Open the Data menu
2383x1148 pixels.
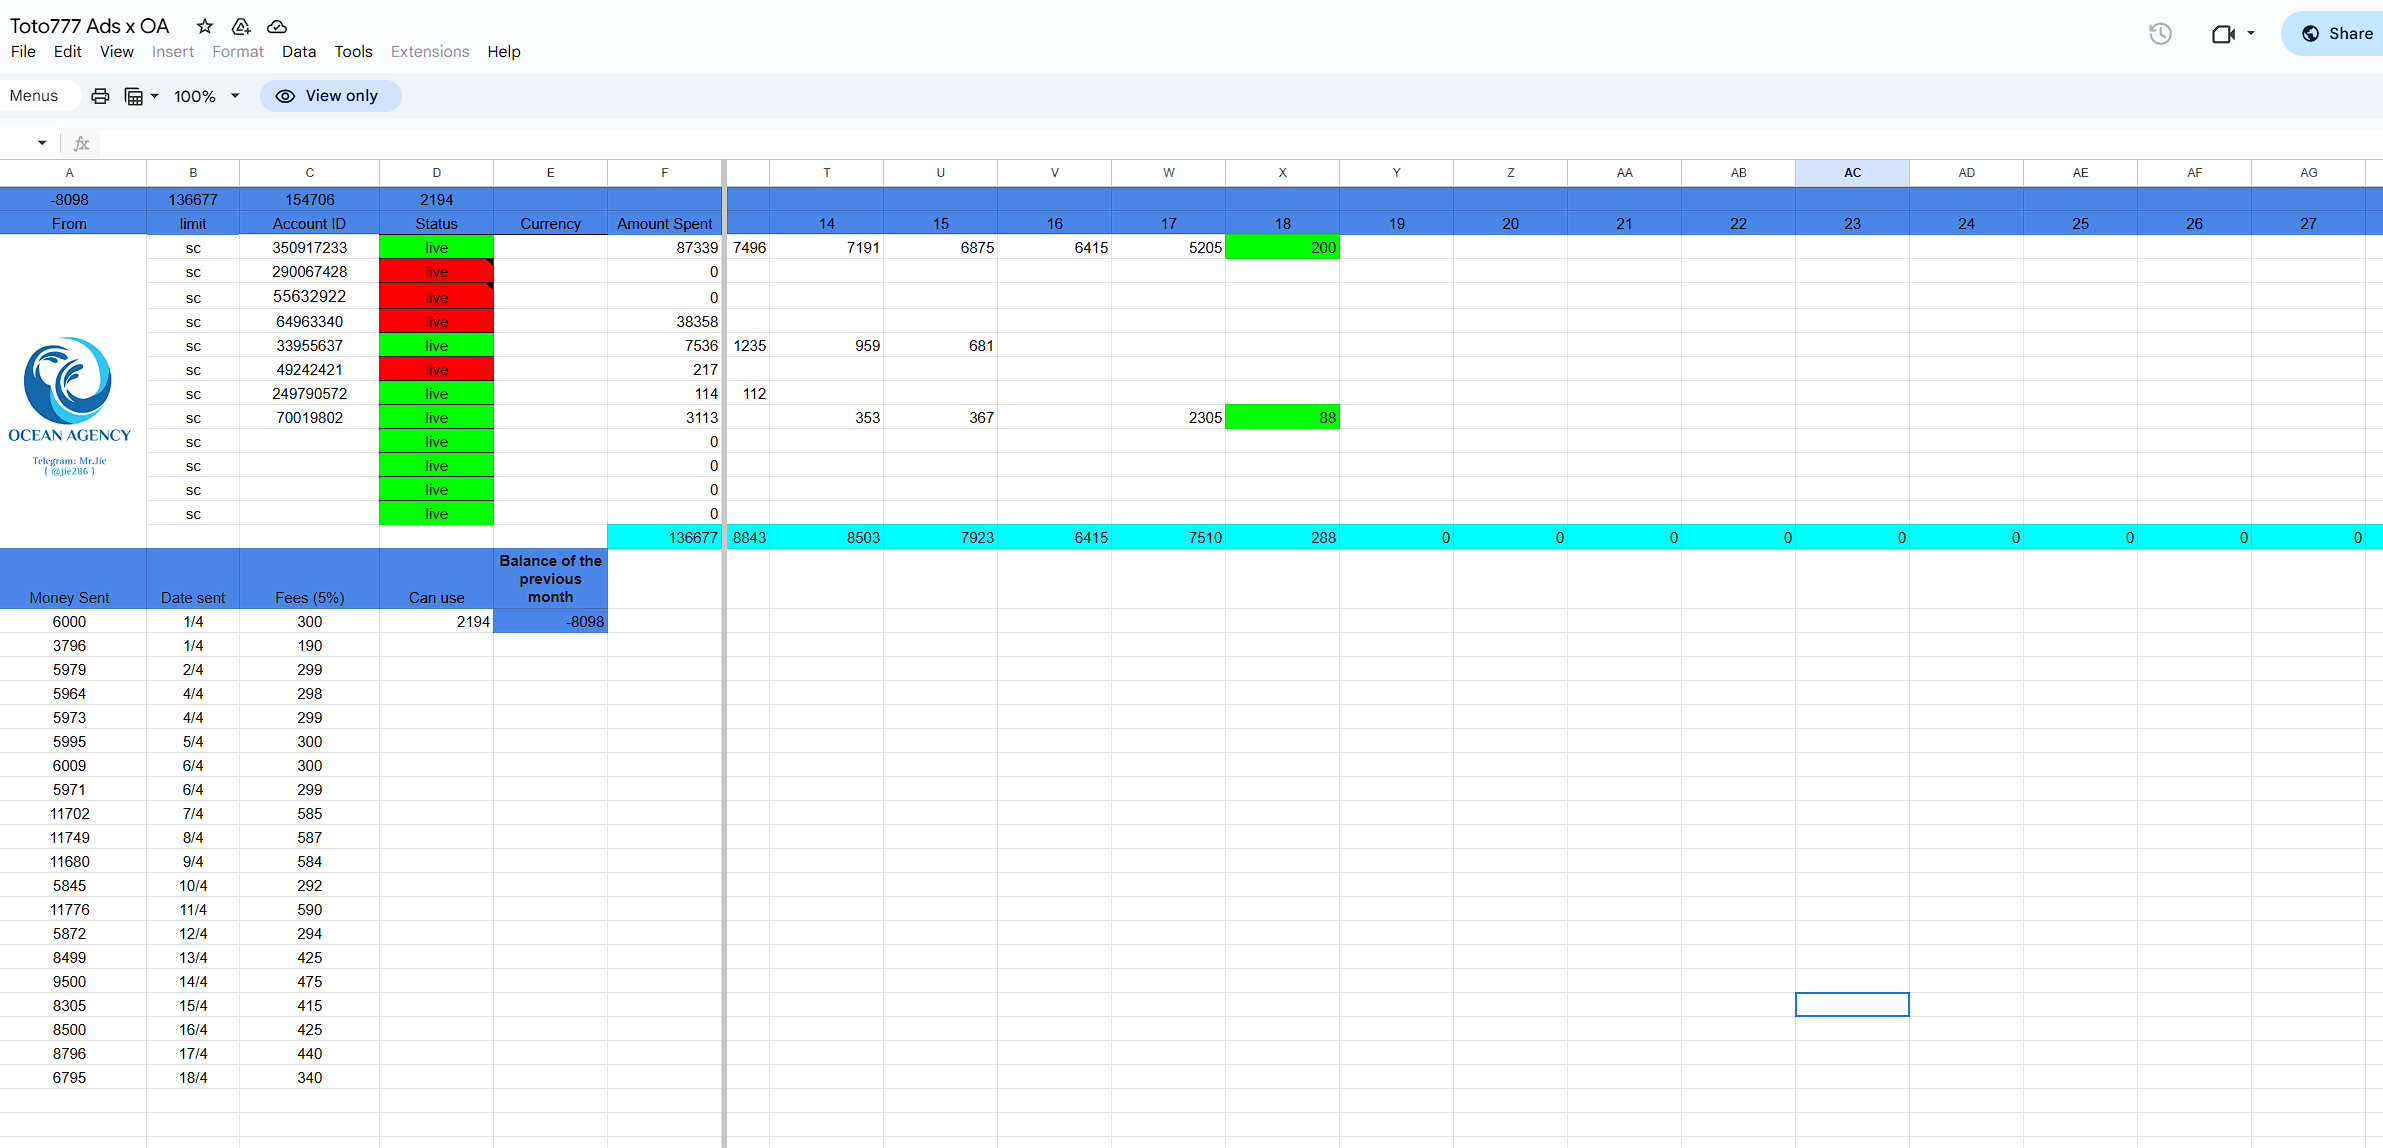click(x=298, y=52)
